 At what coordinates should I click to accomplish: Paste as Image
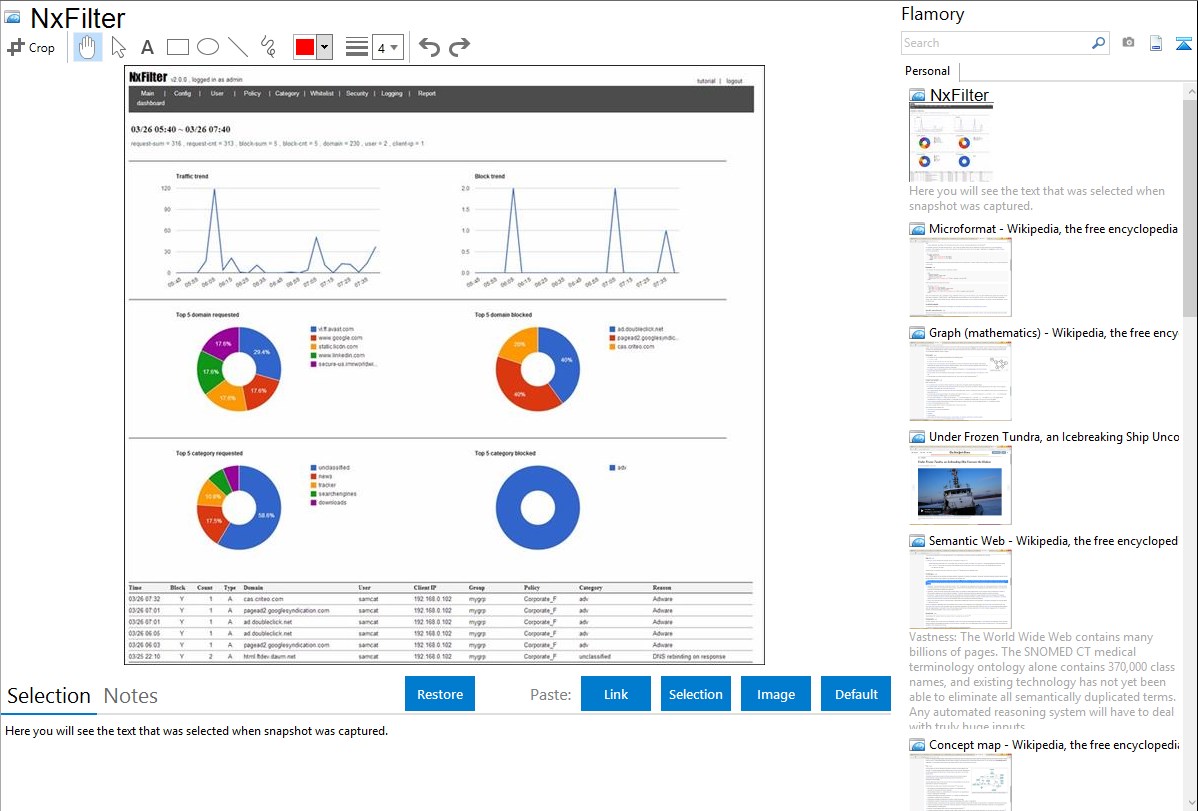click(776, 694)
